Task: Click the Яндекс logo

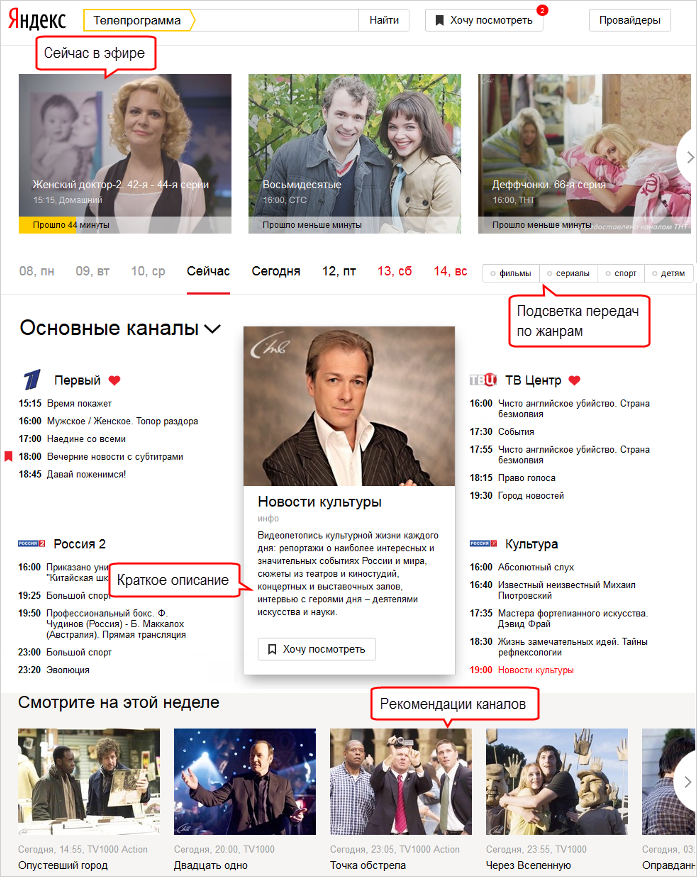Action: tap(37, 20)
